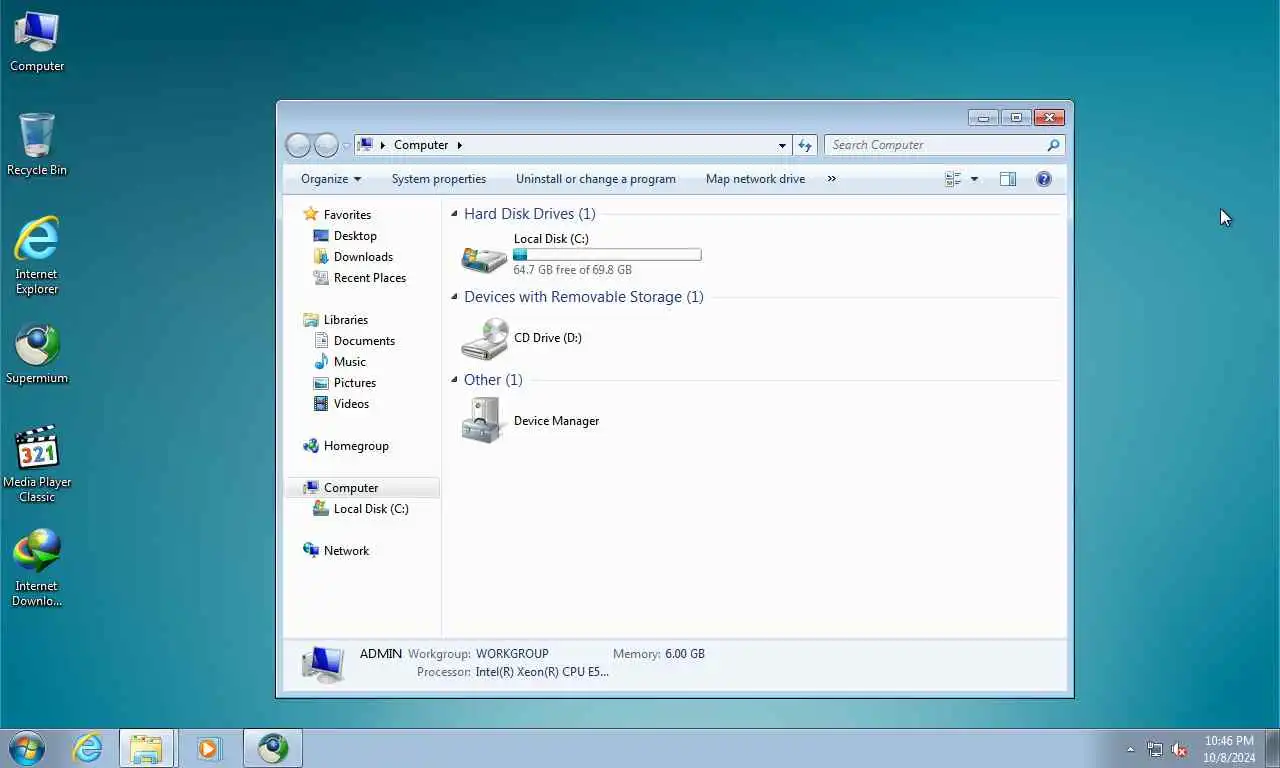Screen dimensions: 1280x768
Task: Click the search magnifier icon
Action: point(1053,145)
